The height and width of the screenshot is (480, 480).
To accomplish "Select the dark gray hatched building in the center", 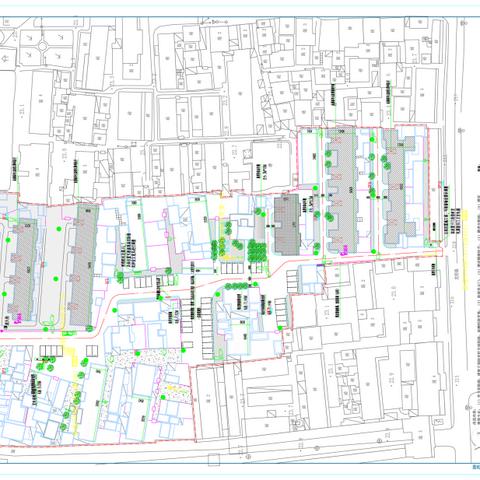I will point(287,224).
